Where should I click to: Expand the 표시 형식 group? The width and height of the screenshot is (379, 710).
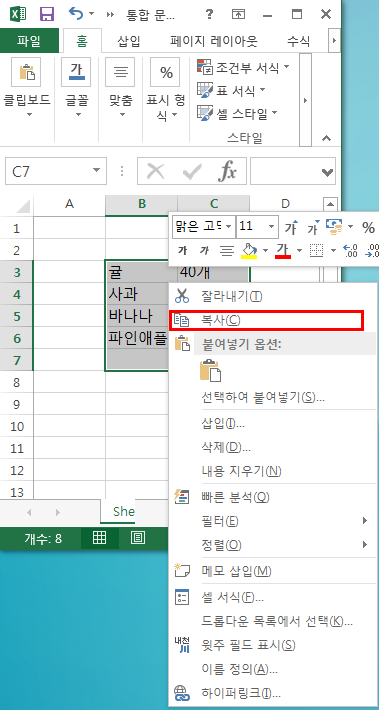(x=165, y=91)
